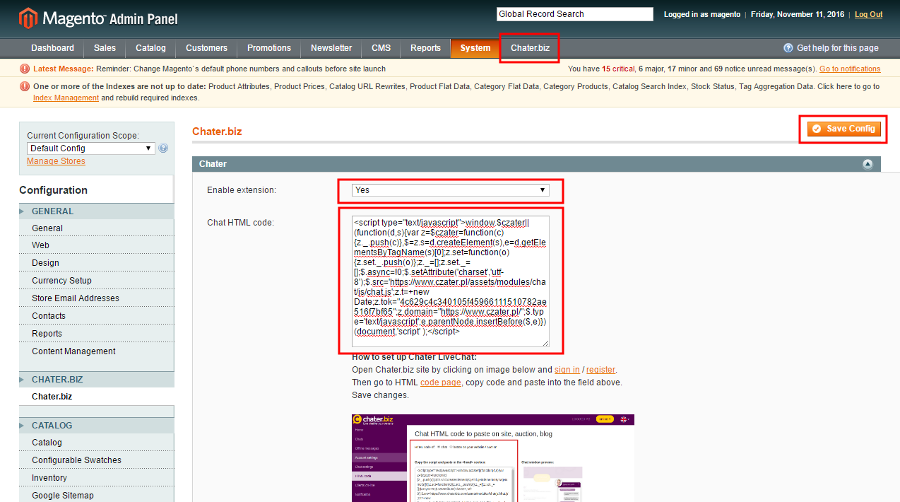Select Currency Setup in the sidebar

(x=61, y=281)
